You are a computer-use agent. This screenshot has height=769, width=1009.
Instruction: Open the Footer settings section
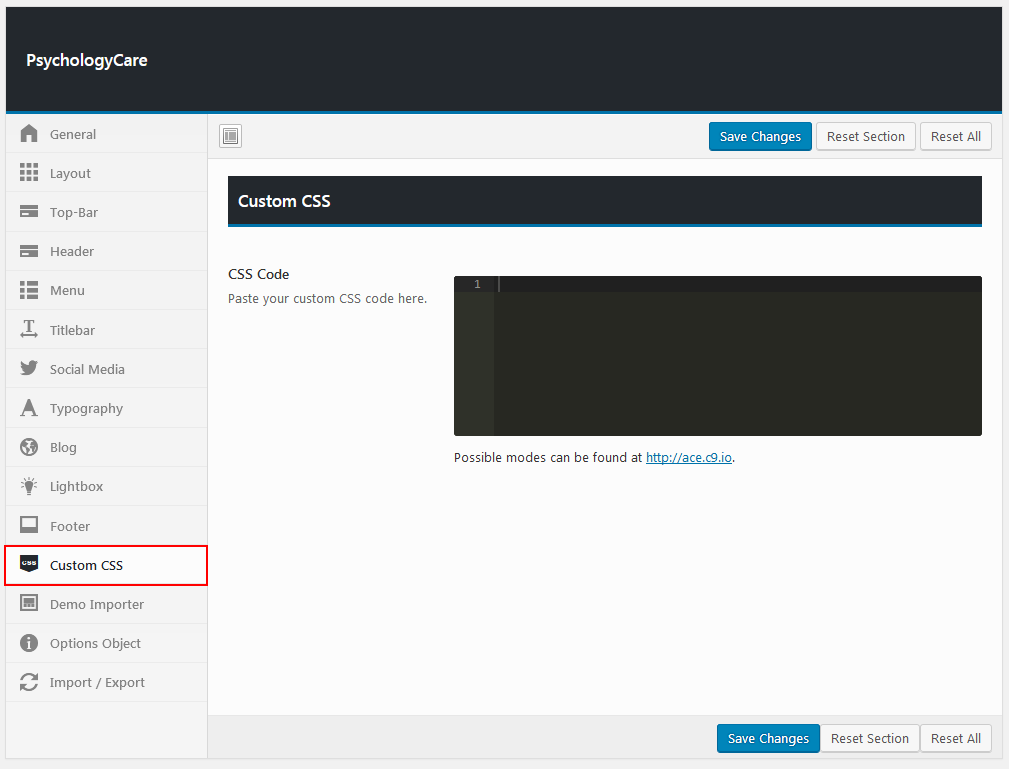click(x=70, y=526)
